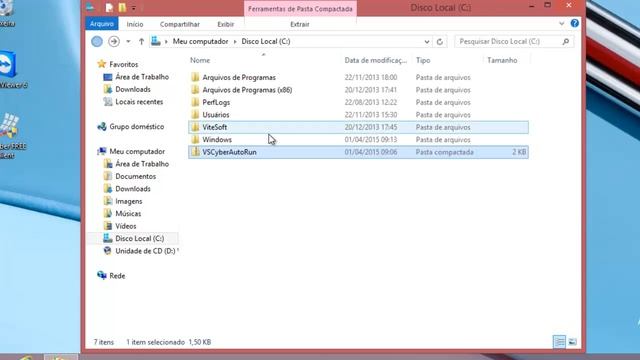The width and height of the screenshot is (640, 360).
Task: Open Favoritos in the navigation pane
Action: 123,64
